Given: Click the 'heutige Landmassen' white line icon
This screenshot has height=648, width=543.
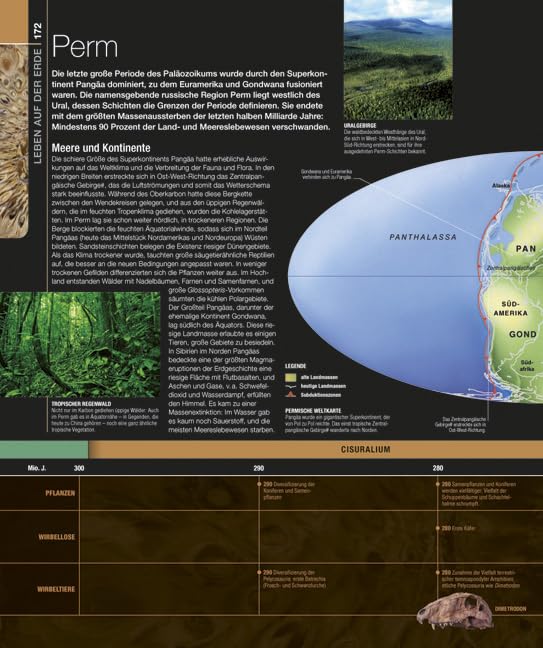Looking at the screenshot, I should point(291,386).
